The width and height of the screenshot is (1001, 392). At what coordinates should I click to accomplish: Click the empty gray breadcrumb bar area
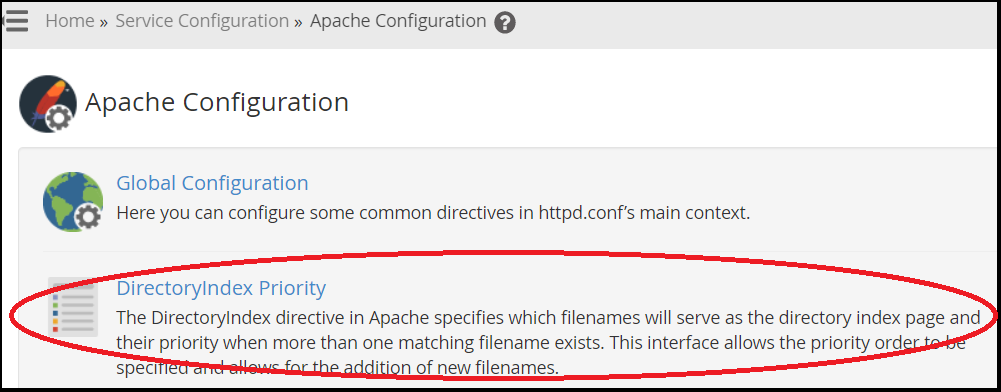[x=753, y=24]
